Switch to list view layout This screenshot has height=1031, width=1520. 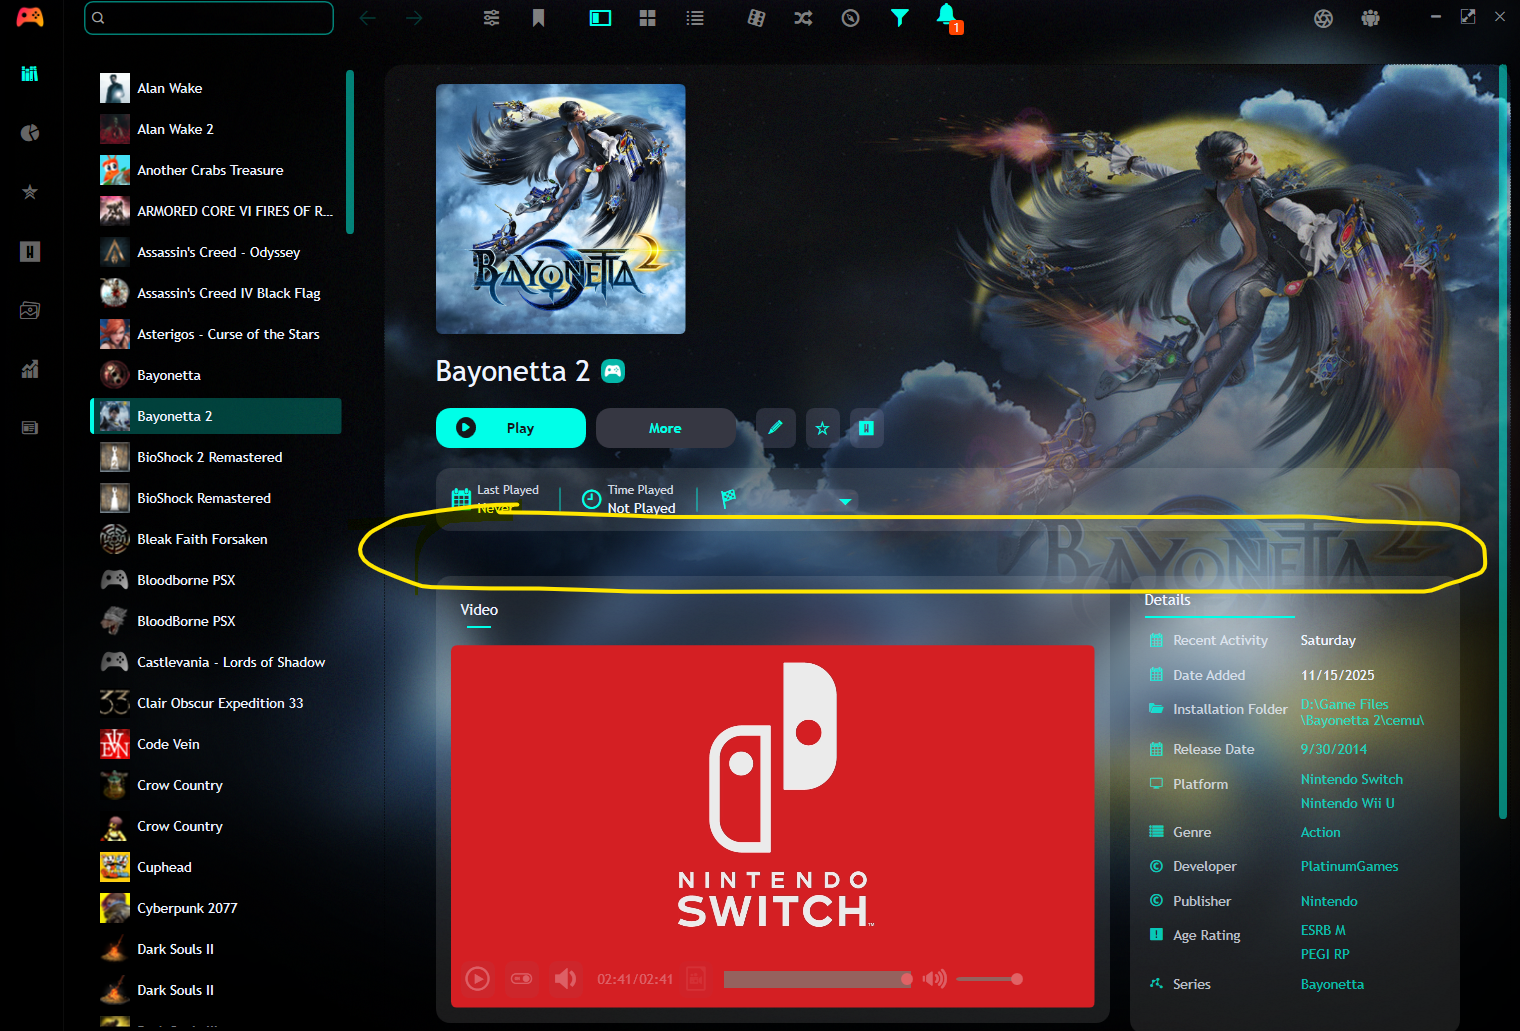[x=695, y=18]
